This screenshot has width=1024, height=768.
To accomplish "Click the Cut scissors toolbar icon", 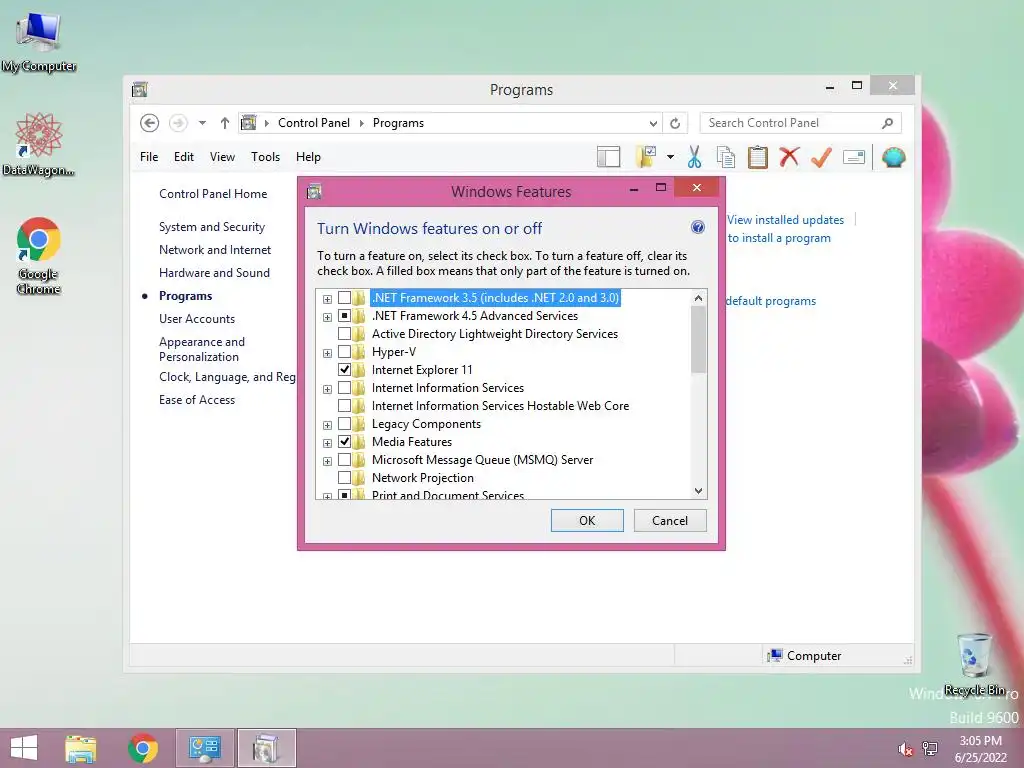I will pos(694,157).
